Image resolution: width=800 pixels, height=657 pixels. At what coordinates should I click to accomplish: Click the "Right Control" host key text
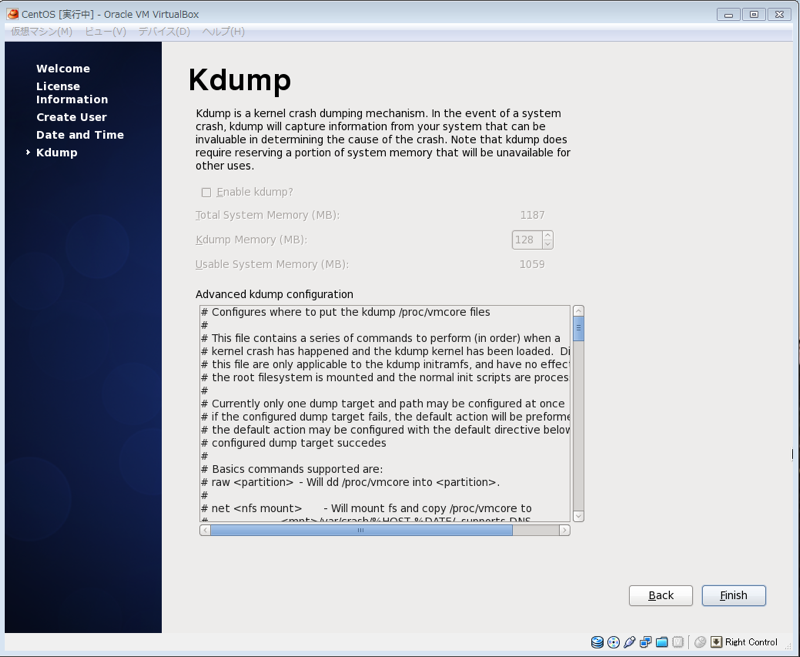click(x=751, y=642)
